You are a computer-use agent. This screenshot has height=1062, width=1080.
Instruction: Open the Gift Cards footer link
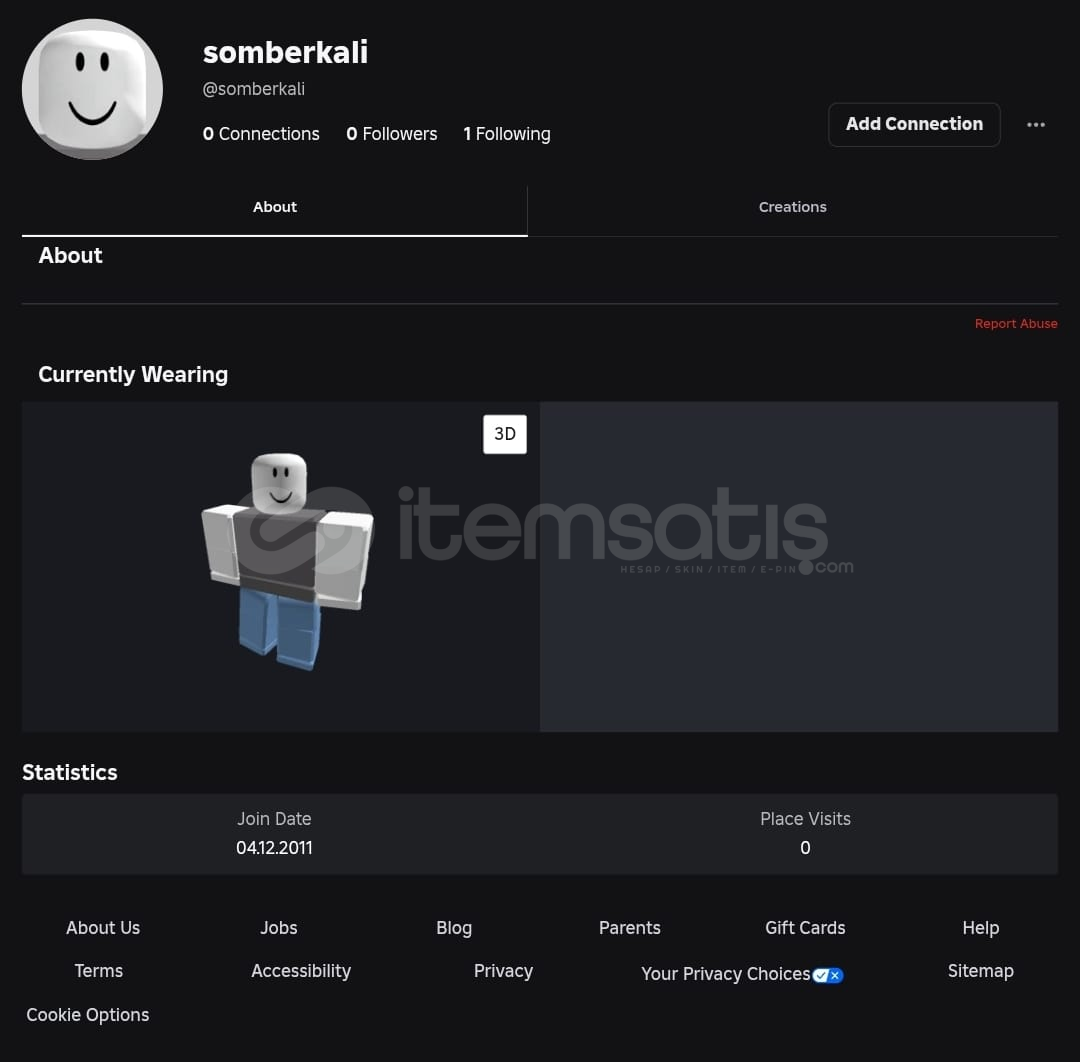[804, 928]
